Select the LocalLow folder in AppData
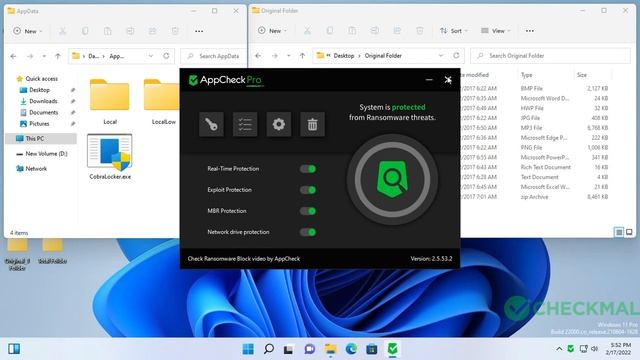This screenshot has width=640, height=360. pyautogui.click(x=162, y=102)
